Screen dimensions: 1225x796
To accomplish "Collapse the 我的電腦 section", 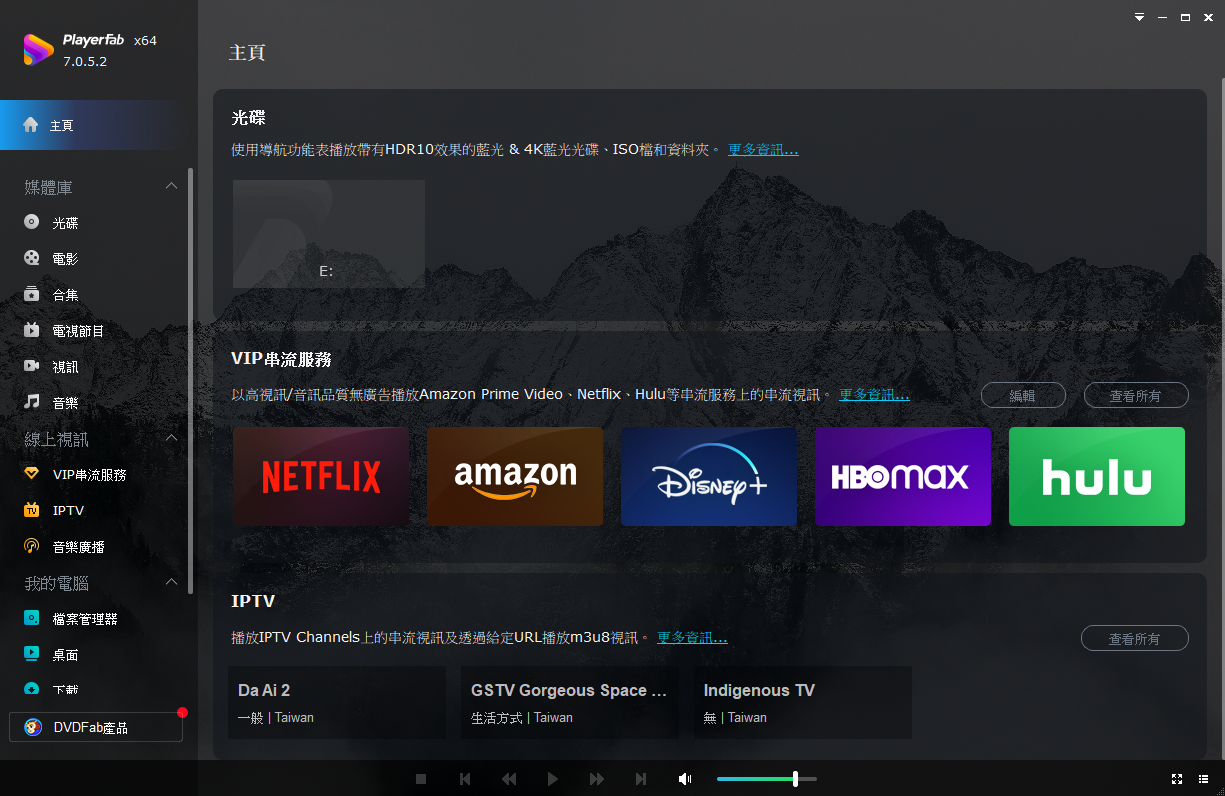I will point(171,582).
